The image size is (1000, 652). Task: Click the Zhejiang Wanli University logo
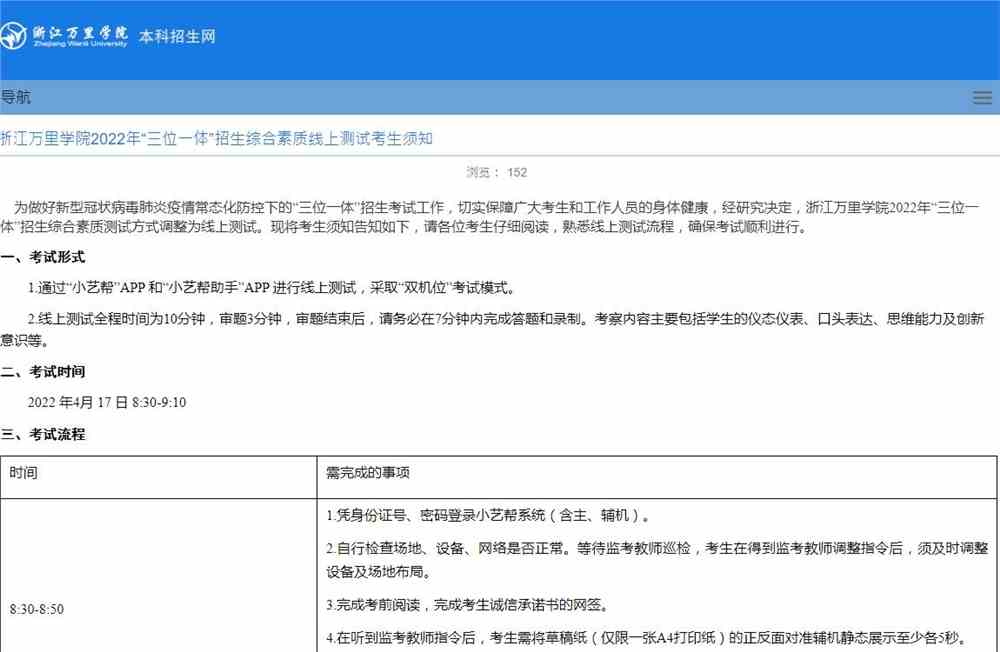[x=64, y=35]
